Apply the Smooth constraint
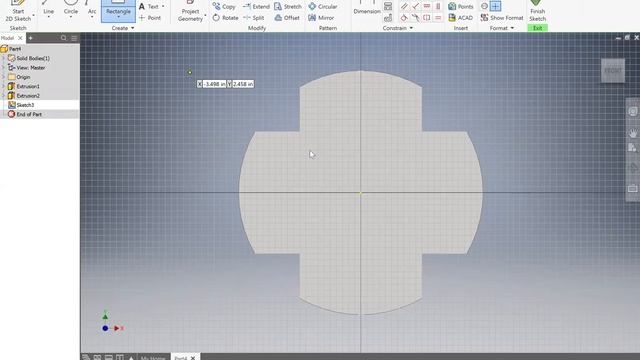 [416, 18]
